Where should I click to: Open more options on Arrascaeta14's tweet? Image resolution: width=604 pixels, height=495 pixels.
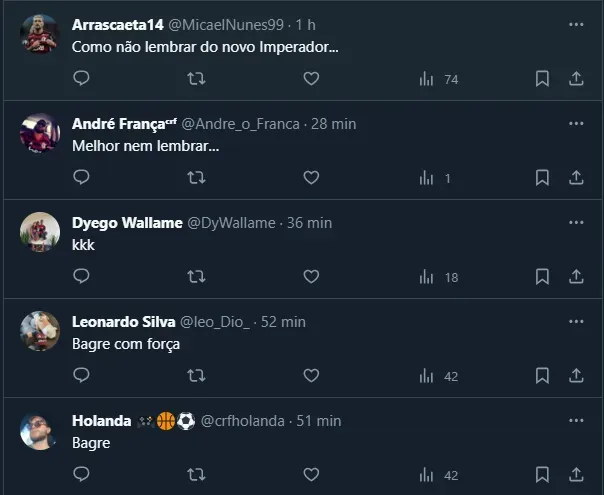pos(576,24)
